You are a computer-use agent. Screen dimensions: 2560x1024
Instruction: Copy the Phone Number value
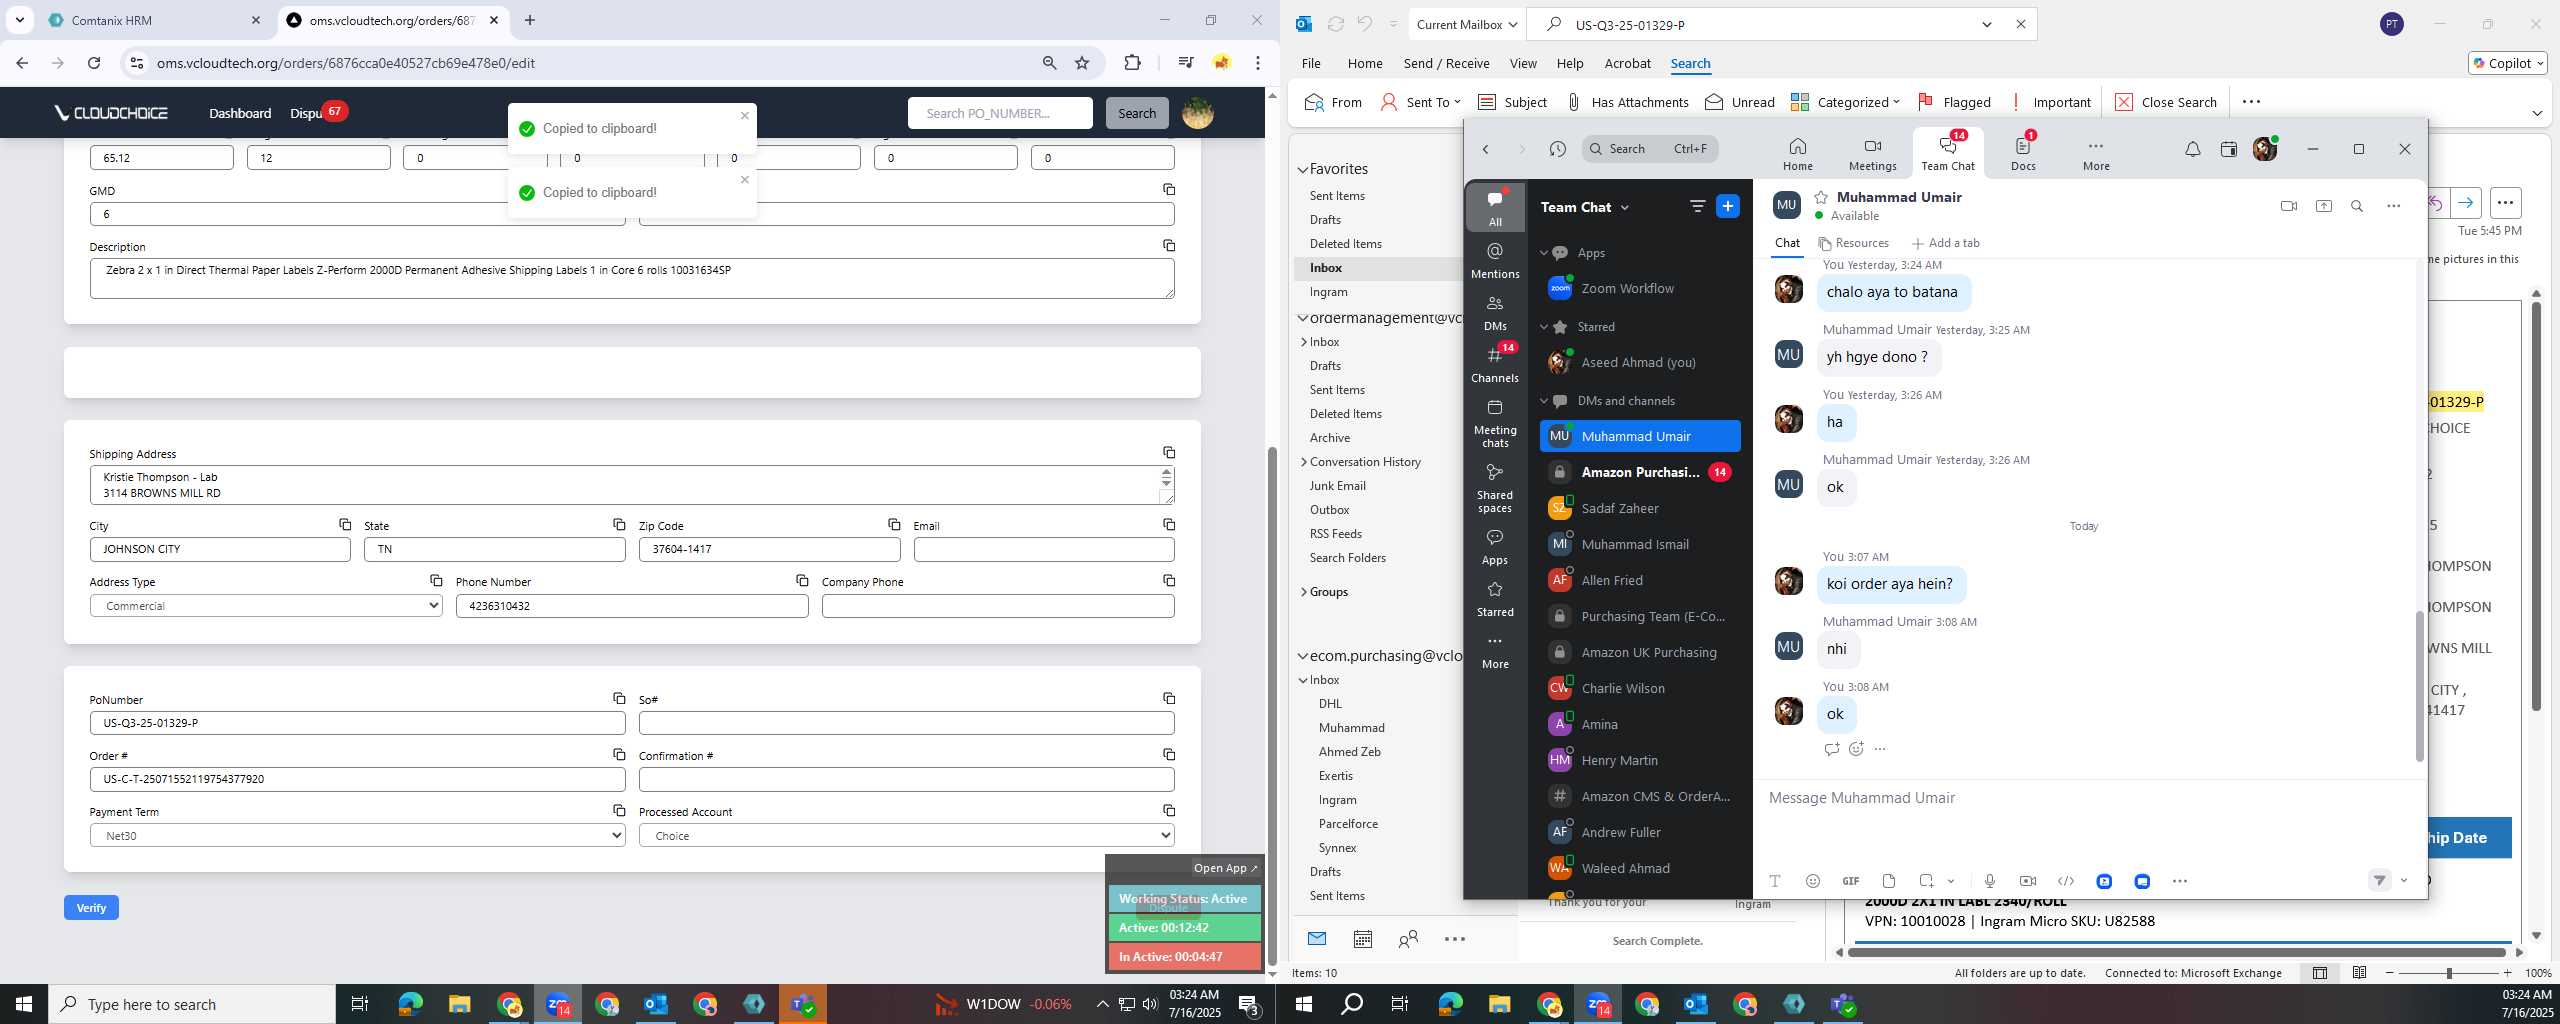pyautogui.click(x=801, y=580)
